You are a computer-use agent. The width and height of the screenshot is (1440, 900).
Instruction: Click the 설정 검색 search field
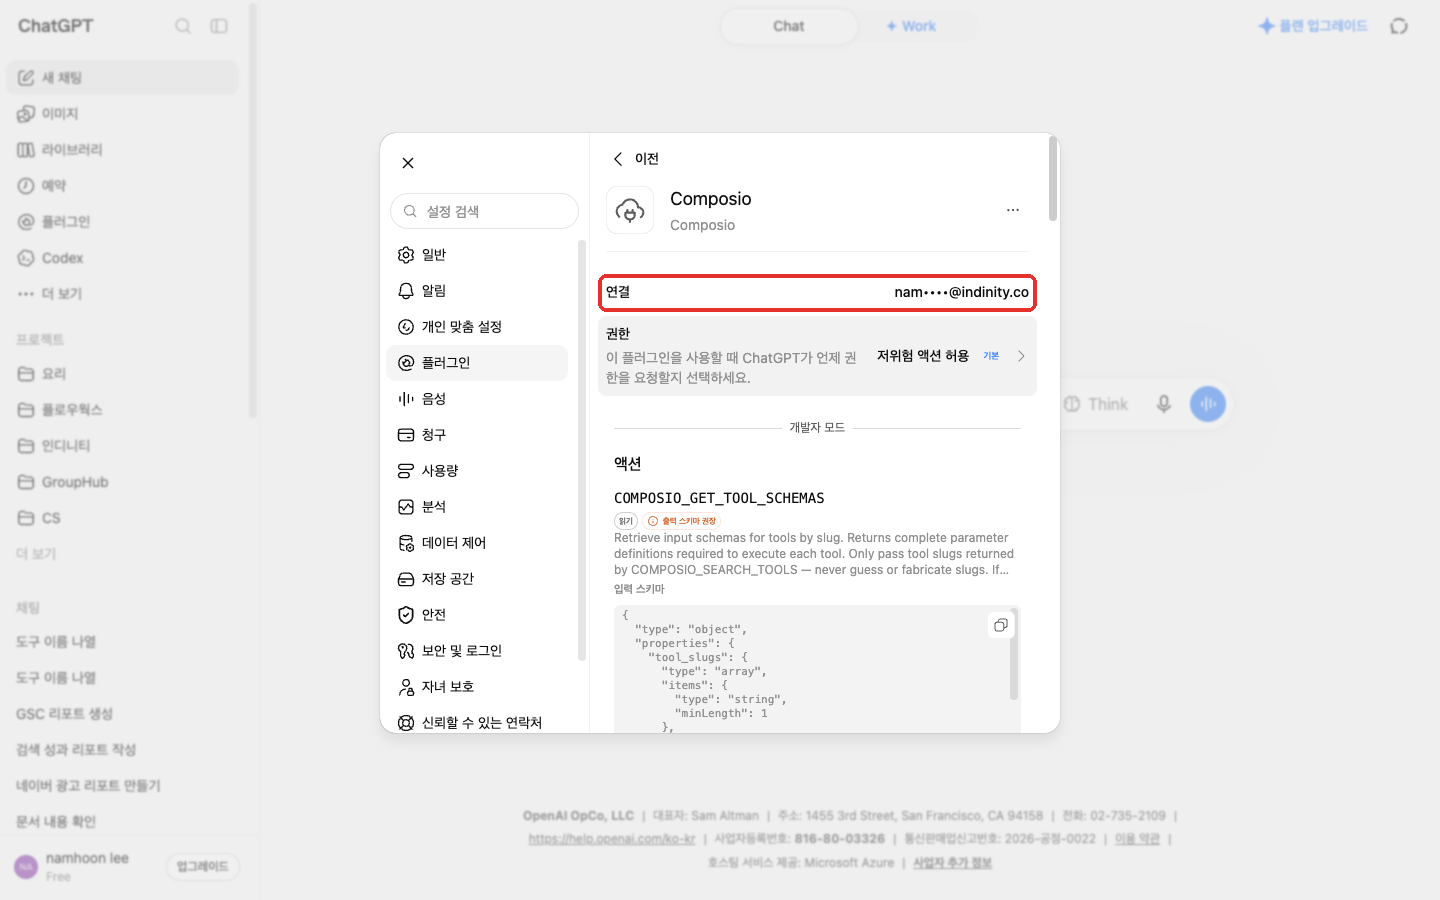(x=484, y=211)
